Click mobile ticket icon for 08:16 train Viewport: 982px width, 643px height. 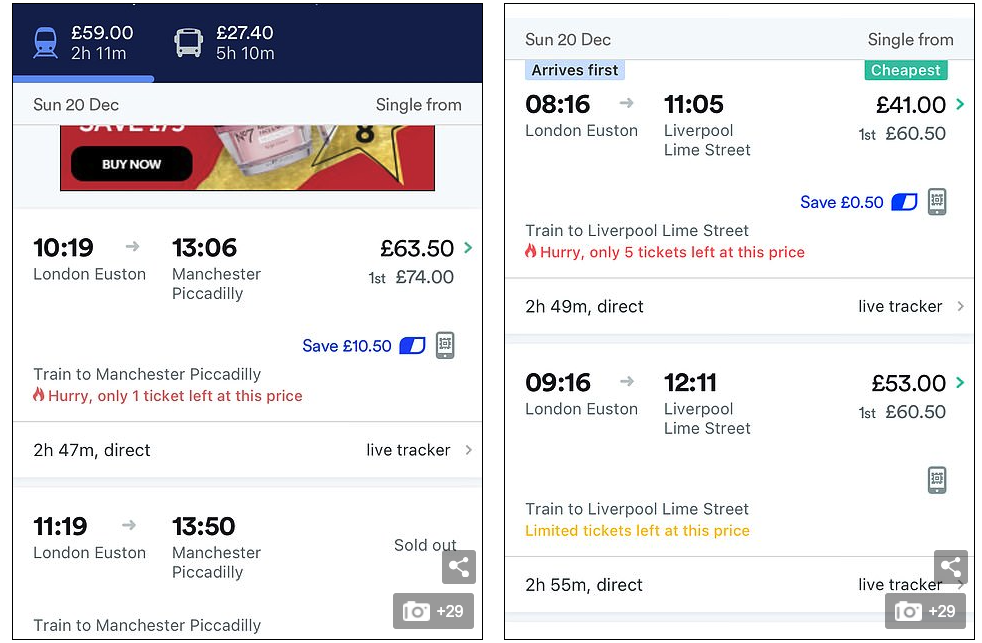[937, 201]
